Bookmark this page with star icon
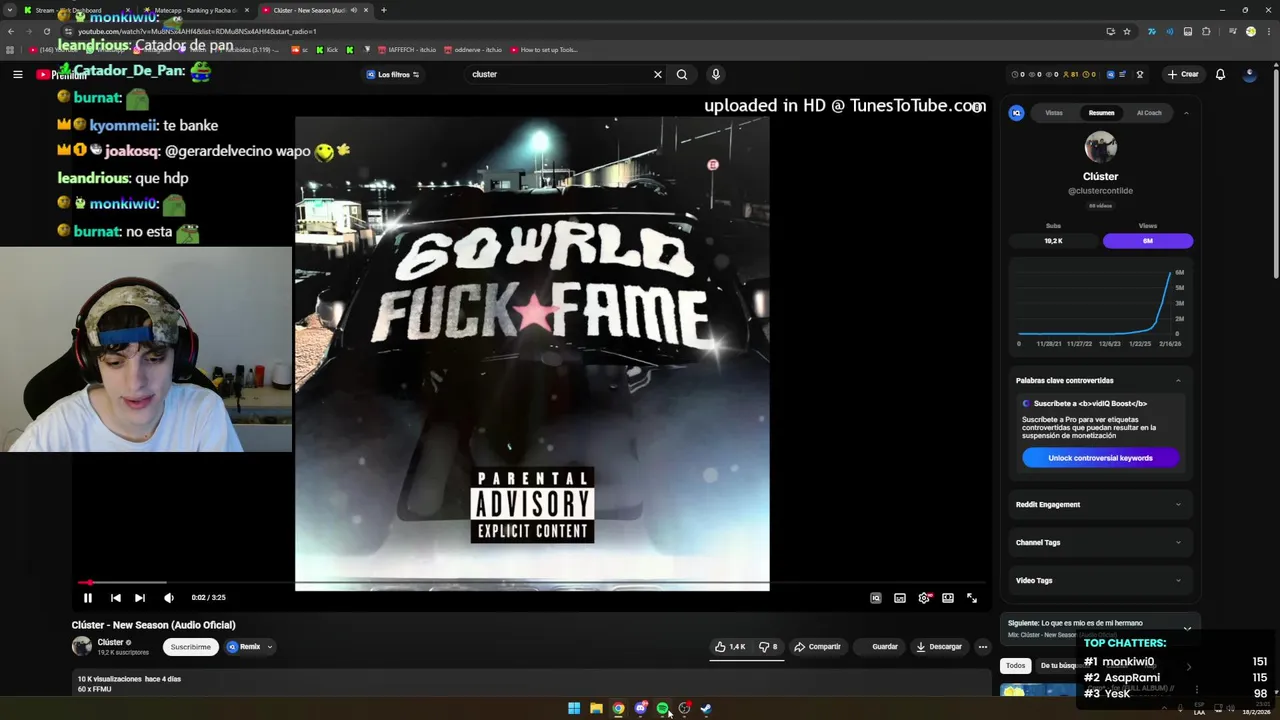The image size is (1280, 720). 1127,31
